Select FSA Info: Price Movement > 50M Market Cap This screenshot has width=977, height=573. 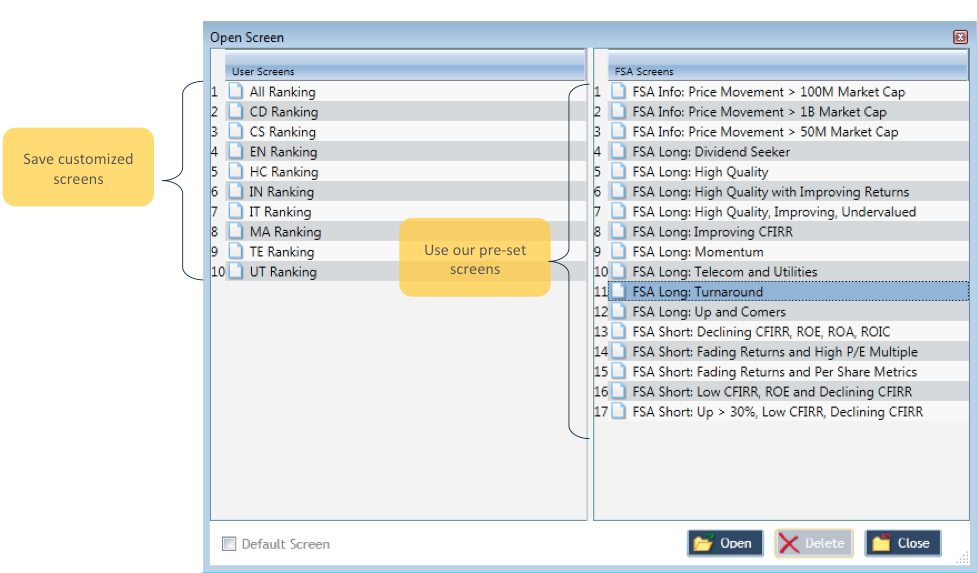tap(765, 132)
